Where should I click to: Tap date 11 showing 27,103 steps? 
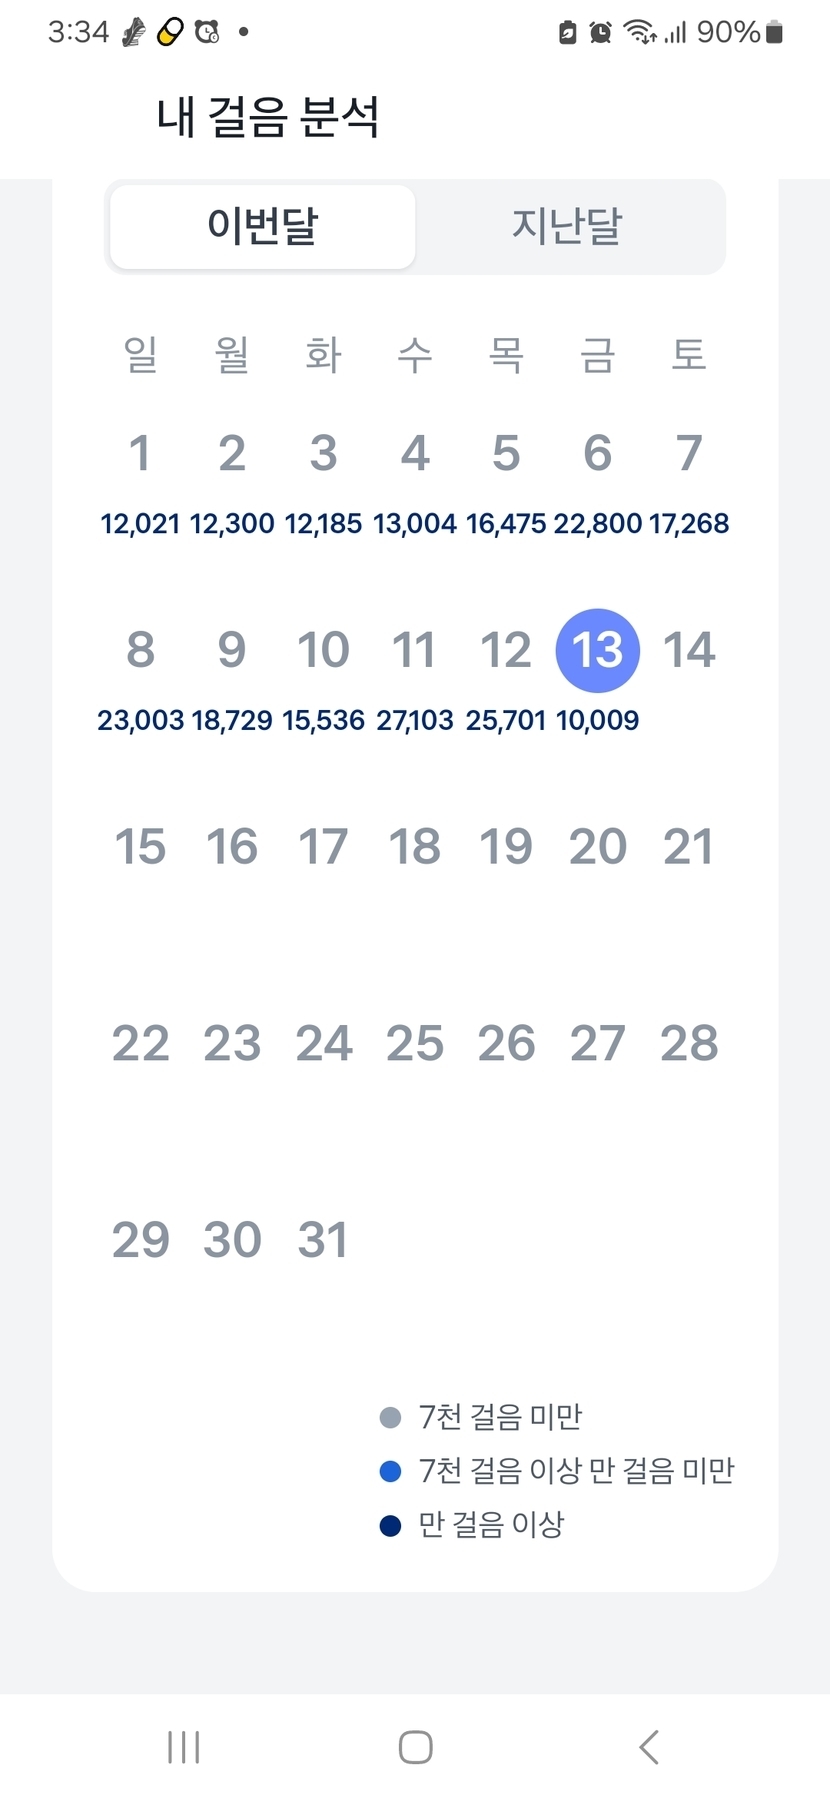pyautogui.click(x=414, y=650)
